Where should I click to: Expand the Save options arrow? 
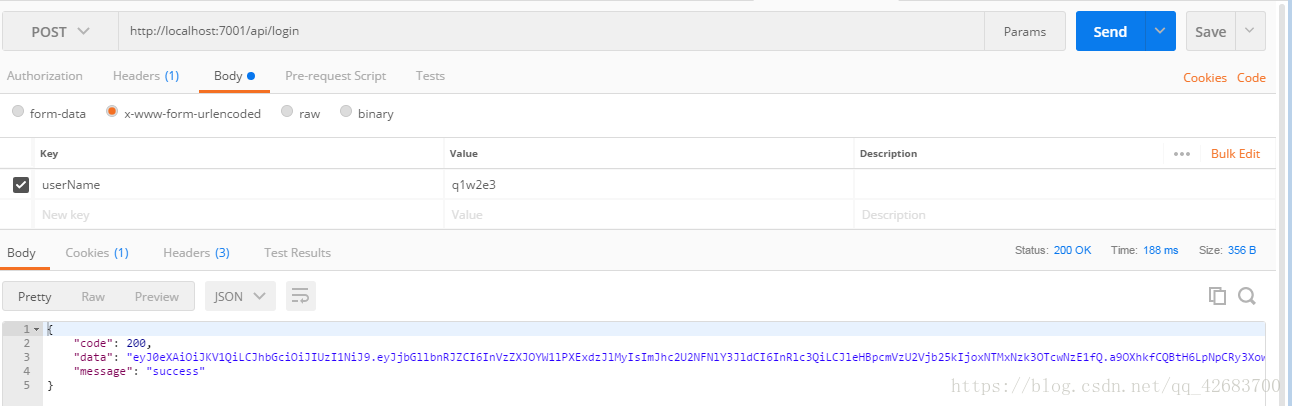(1250, 31)
